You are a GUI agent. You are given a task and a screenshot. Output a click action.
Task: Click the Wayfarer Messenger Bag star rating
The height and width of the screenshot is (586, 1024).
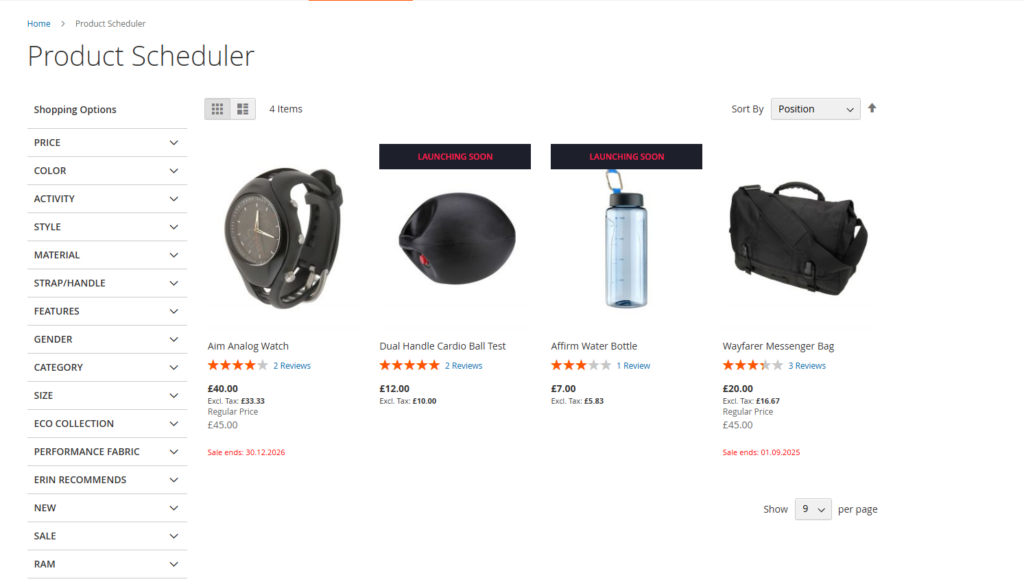click(x=752, y=365)
